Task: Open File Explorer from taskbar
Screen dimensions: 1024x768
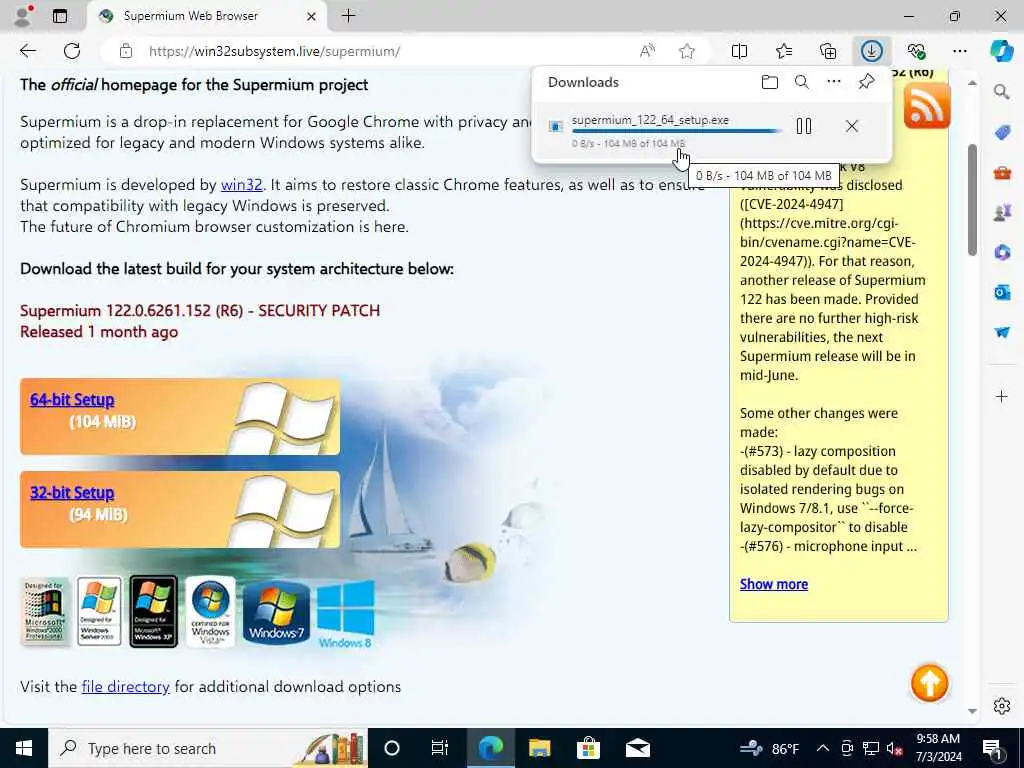Action: click(539, 748)
